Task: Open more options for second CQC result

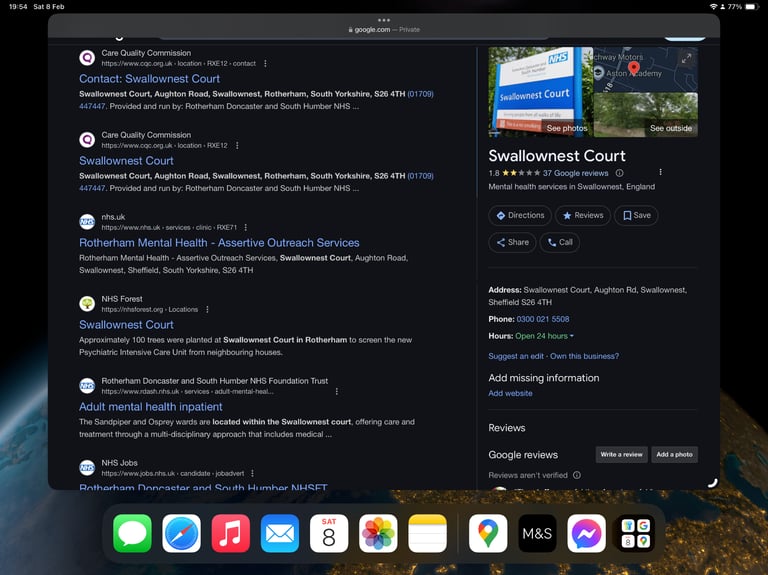Action: [237, 145]
